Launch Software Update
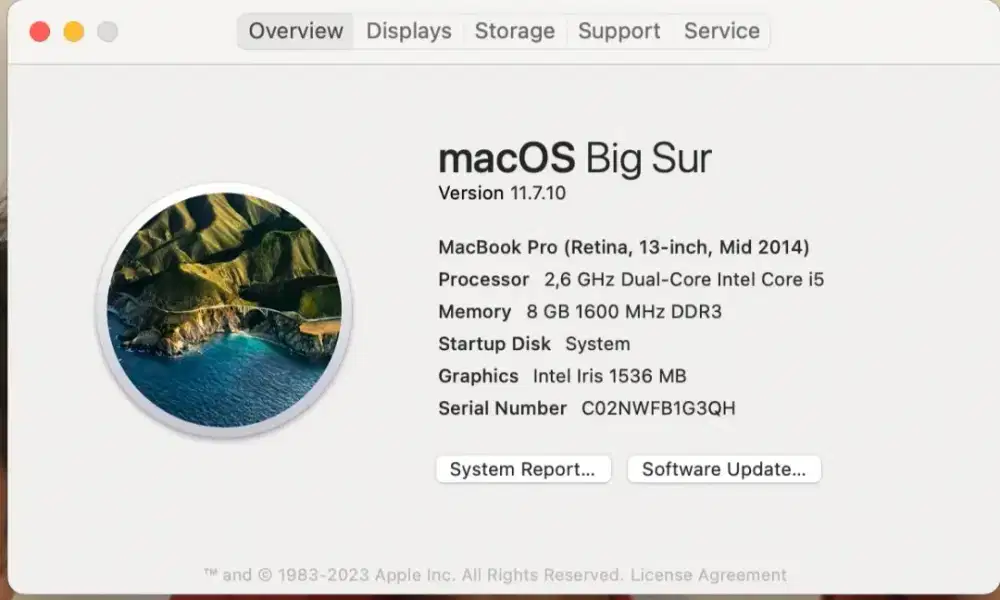The width and height of the screenshot is (1000, 600). click(723, 469)
